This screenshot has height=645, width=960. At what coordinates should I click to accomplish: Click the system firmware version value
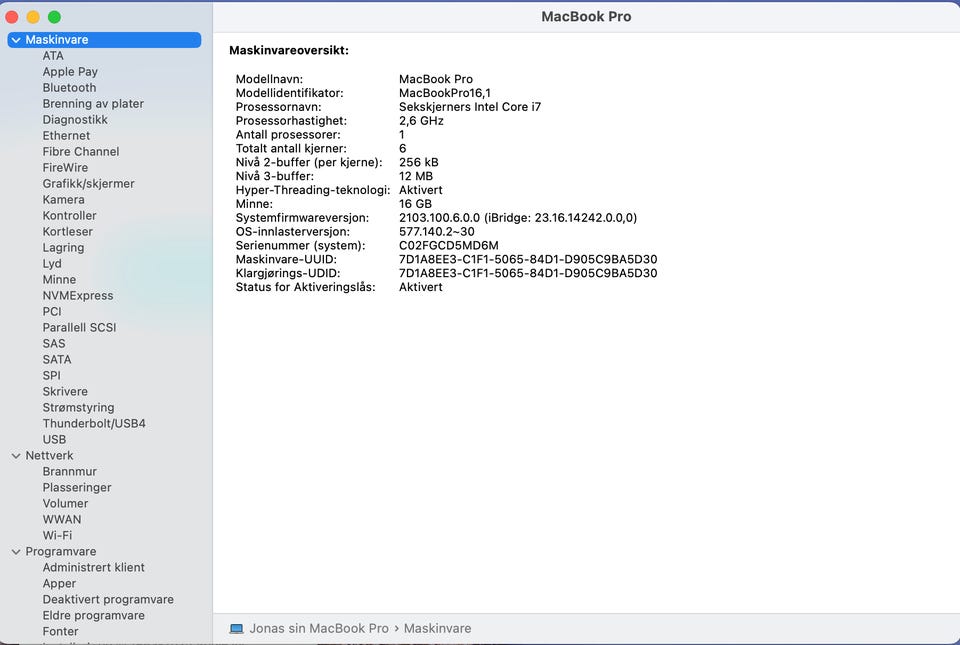(518, 218)
